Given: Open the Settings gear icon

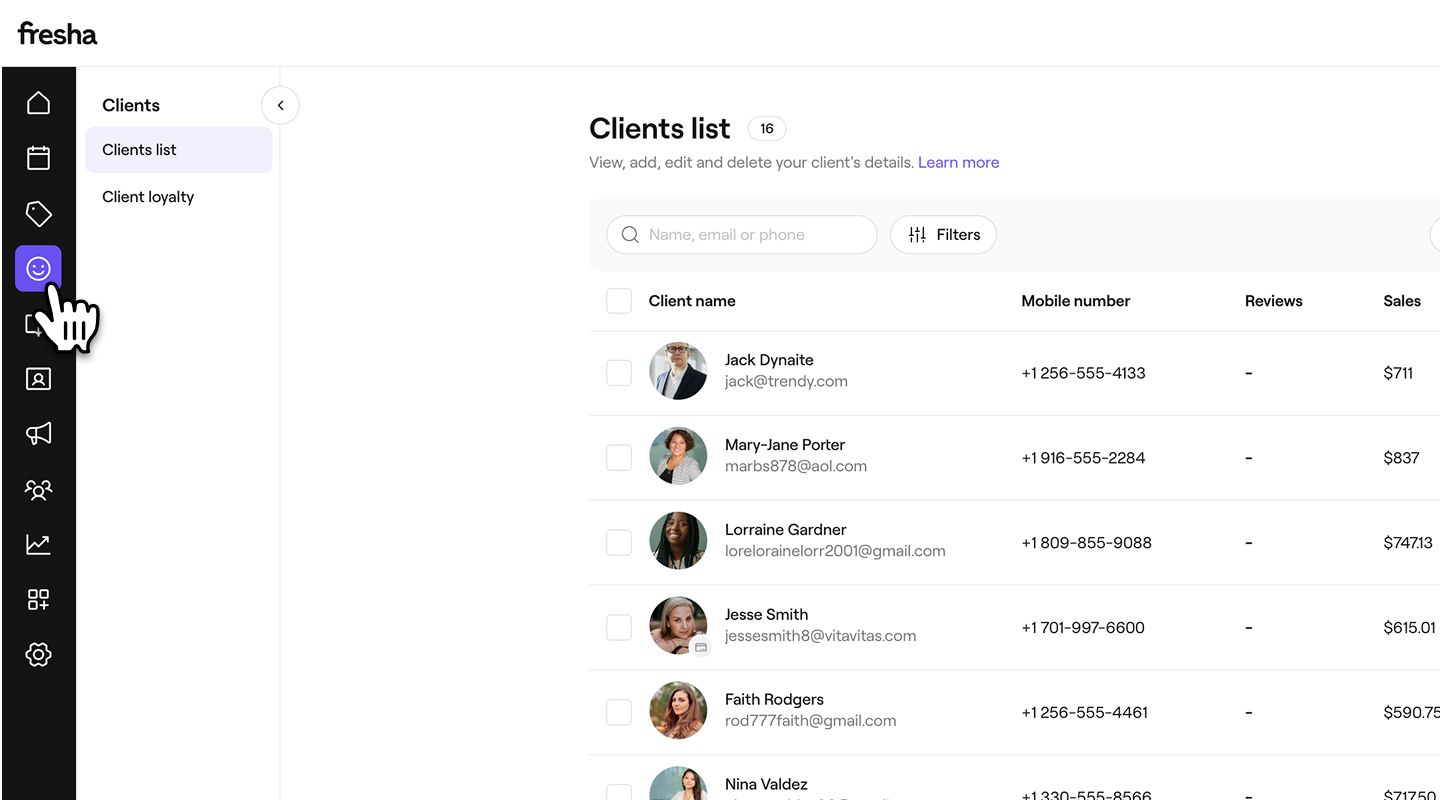Looking at the screenshot, I should pos(38,654).
